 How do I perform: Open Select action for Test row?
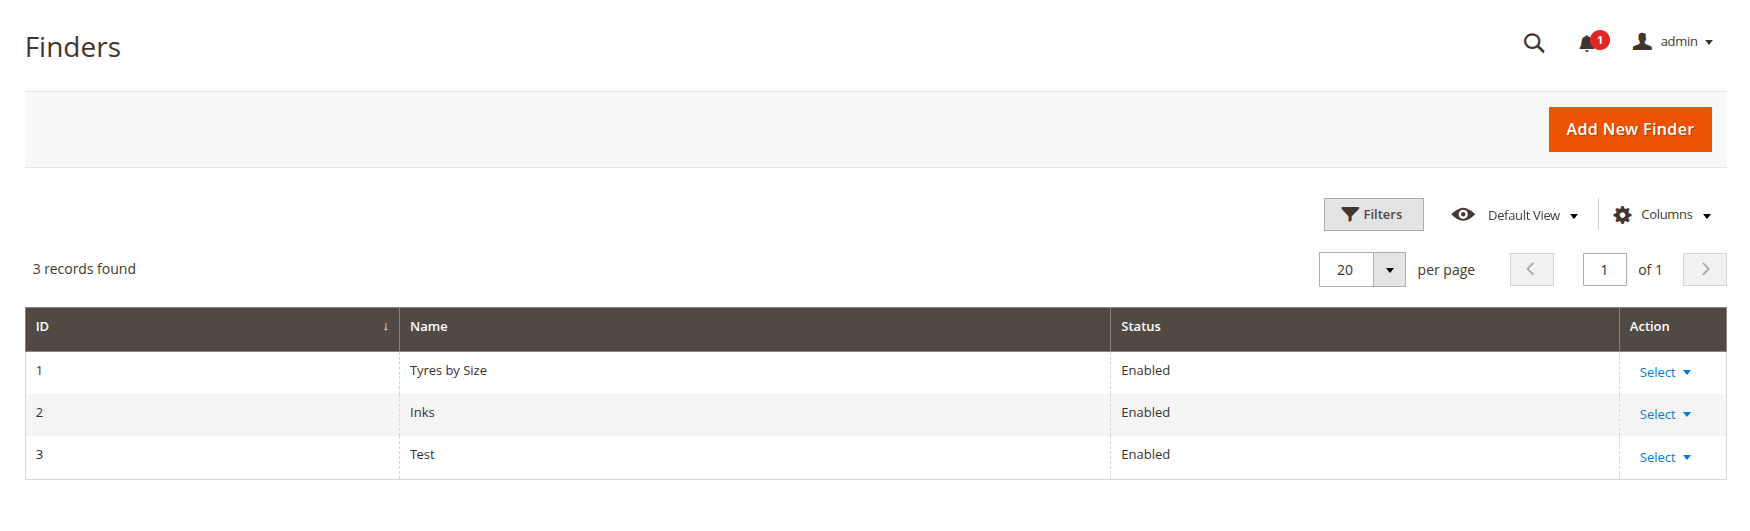[1665, 458]
